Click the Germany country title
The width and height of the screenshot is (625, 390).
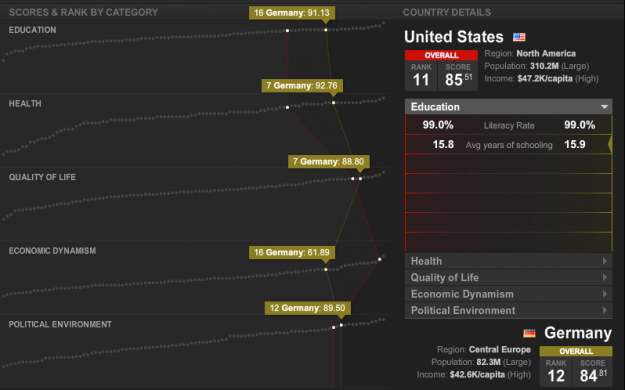point(578,333)
